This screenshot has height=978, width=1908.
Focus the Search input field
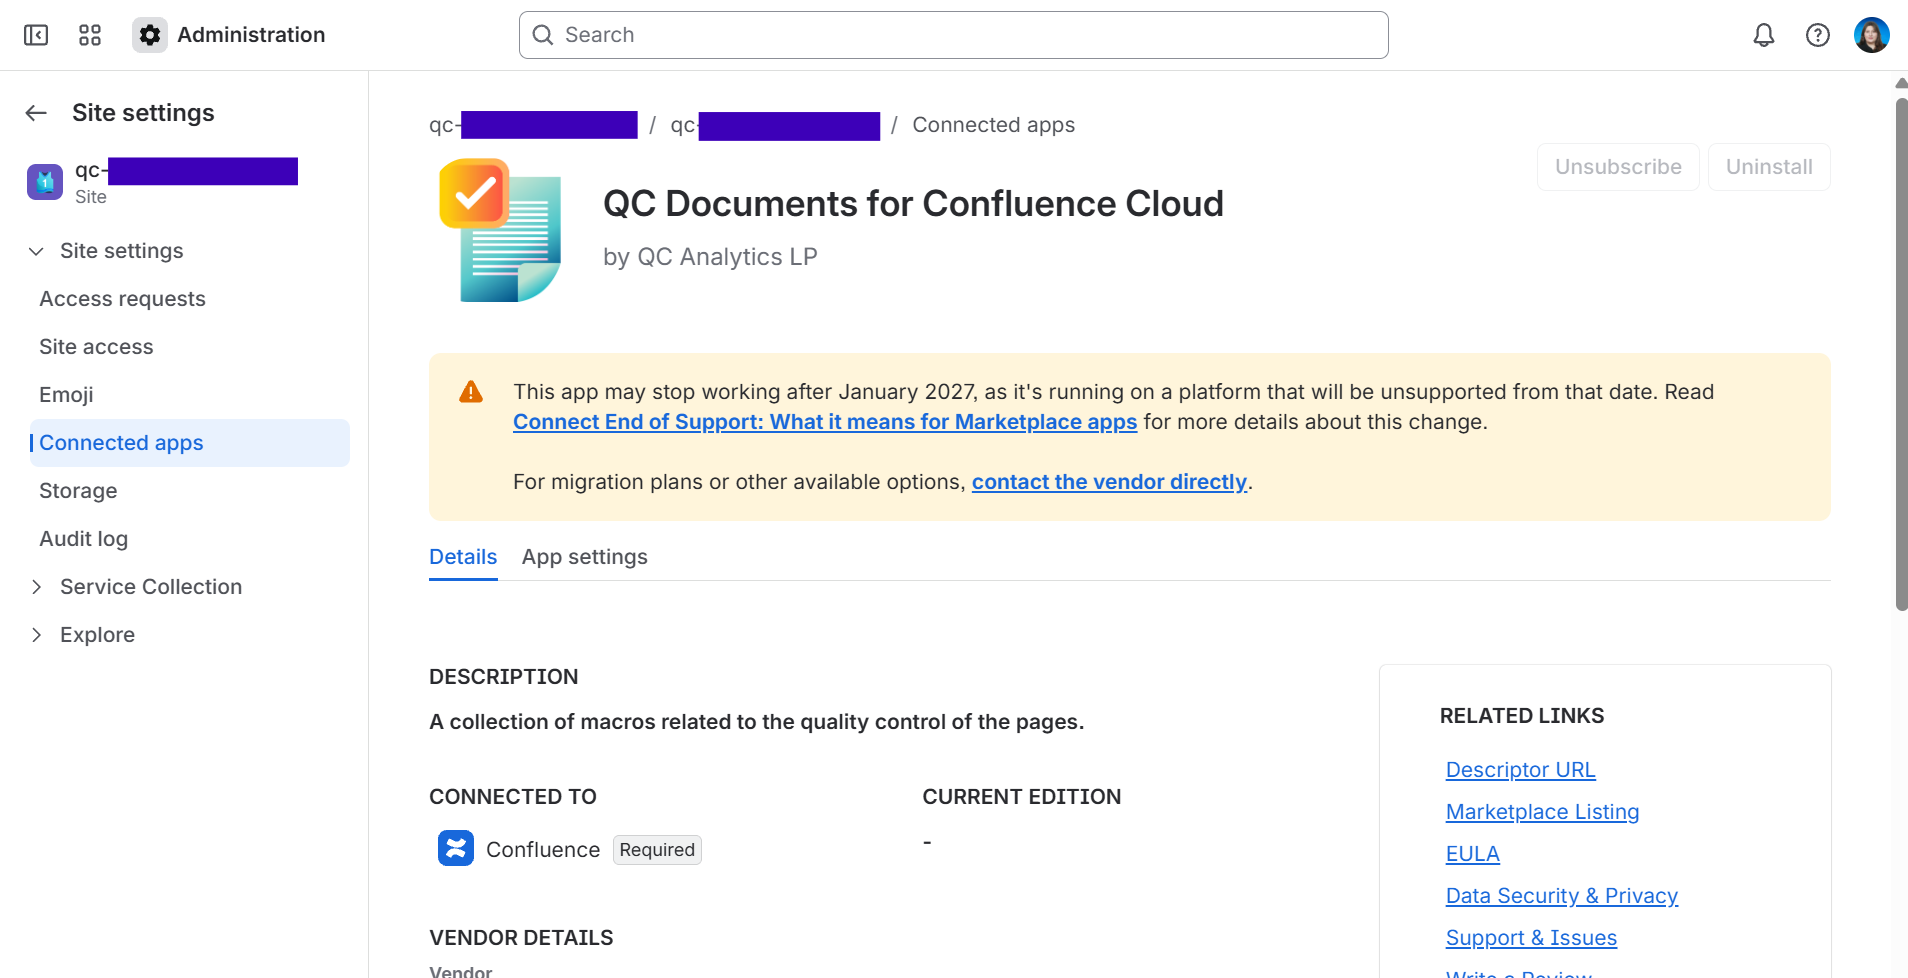pyautogui.click(x=954, y=35)
